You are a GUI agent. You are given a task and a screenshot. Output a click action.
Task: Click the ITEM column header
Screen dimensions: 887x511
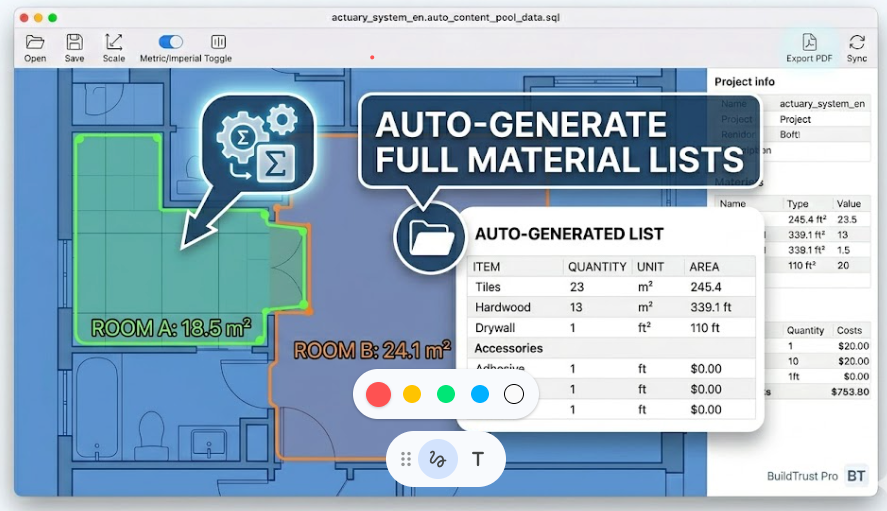pos(486,267)
